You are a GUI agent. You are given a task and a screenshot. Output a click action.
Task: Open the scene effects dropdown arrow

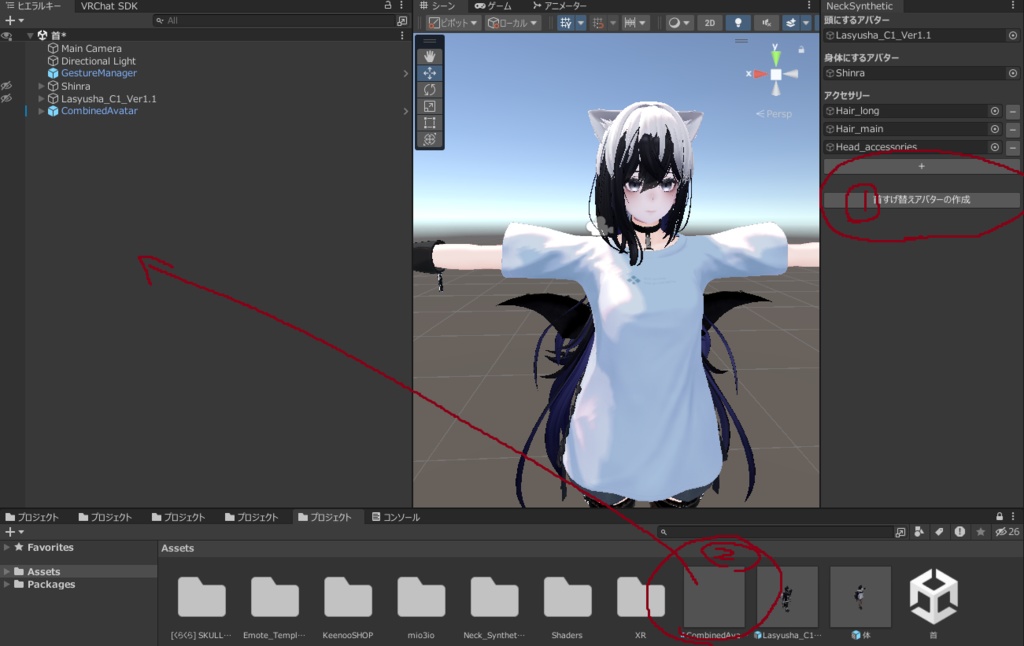click(806, 23)
